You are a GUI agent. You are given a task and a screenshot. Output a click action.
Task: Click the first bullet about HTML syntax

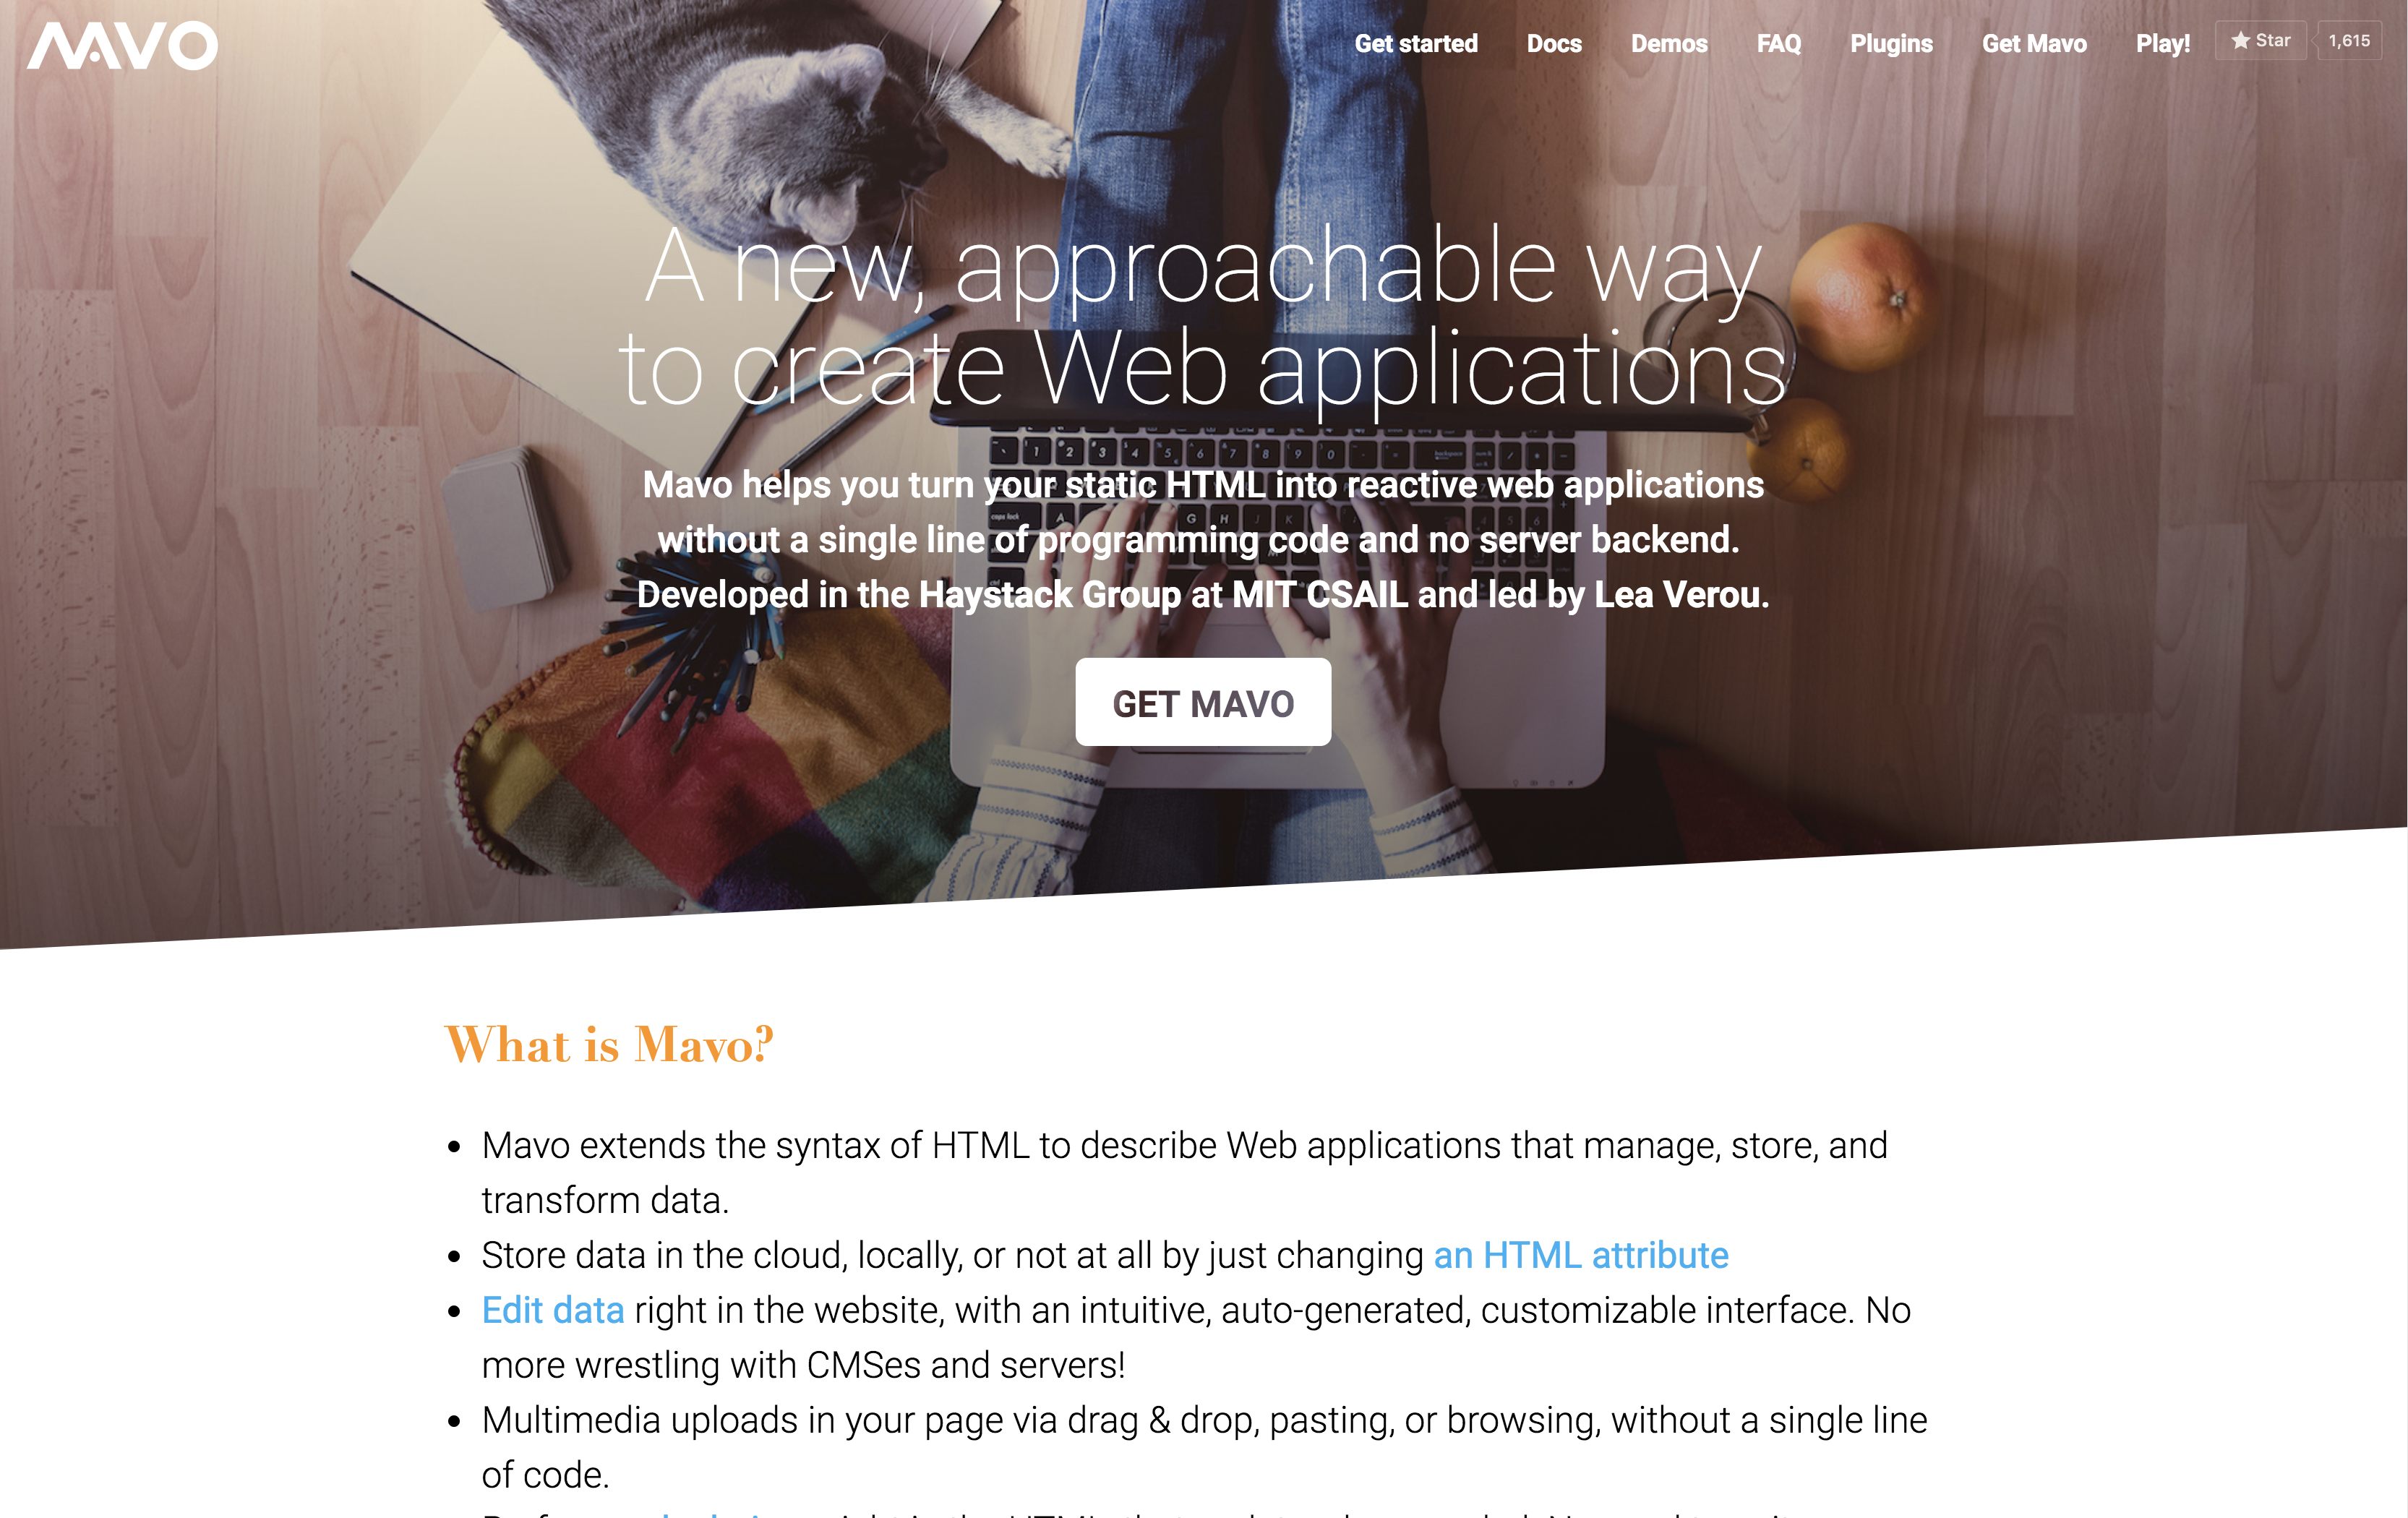point(1185,1172)
